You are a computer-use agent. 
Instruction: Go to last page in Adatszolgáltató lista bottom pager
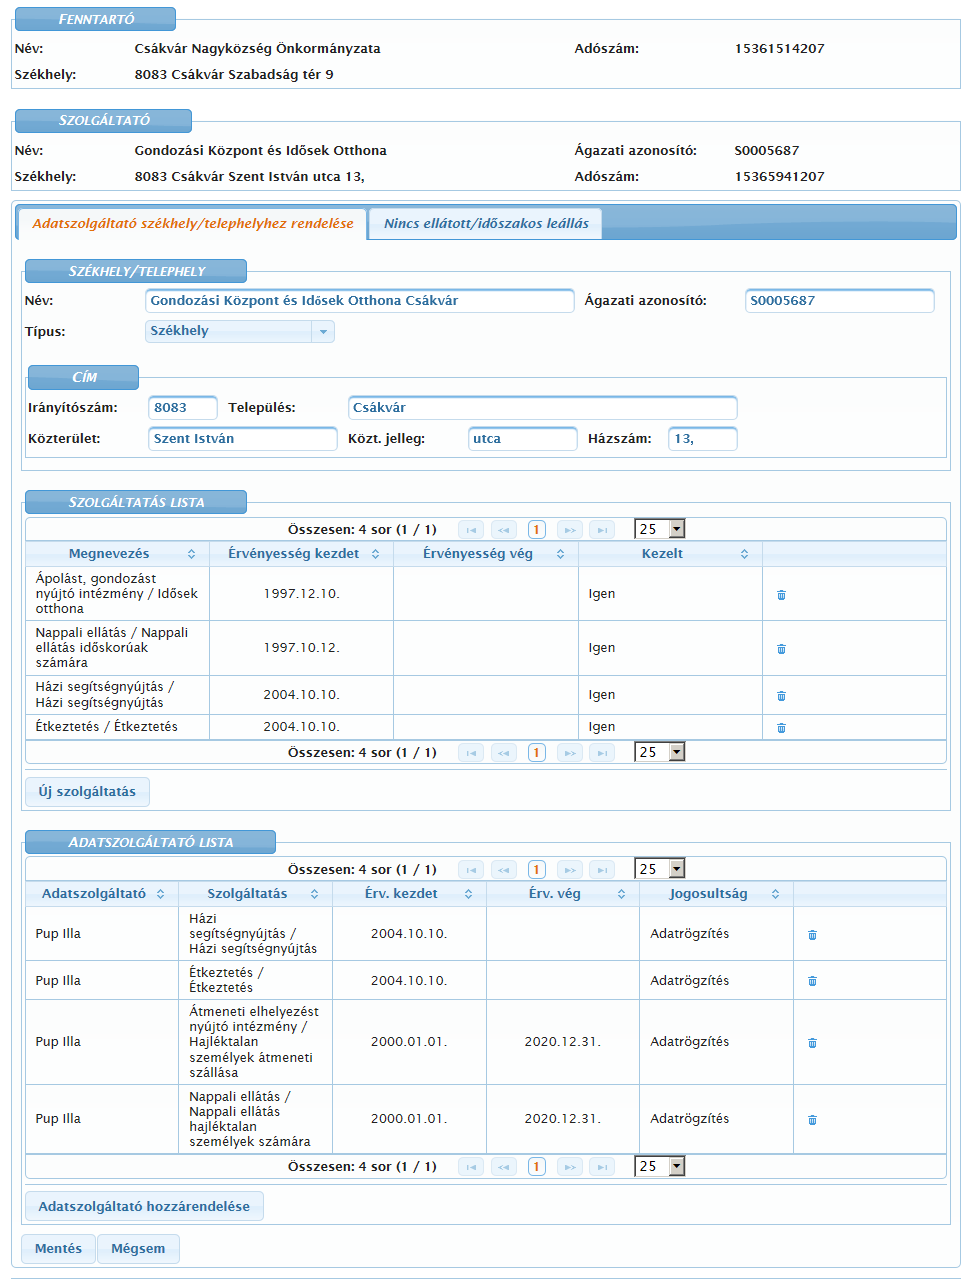click(602, 1167)
